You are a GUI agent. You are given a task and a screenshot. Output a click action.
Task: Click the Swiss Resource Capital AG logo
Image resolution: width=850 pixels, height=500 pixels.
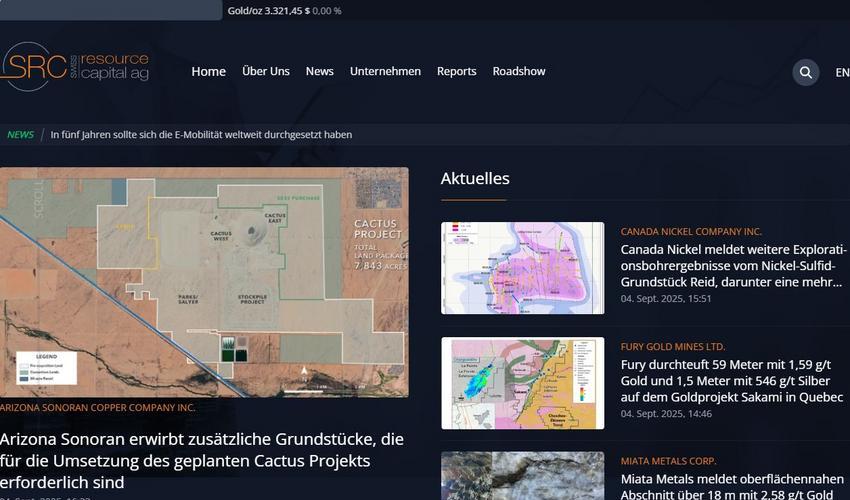coord(75,66)
